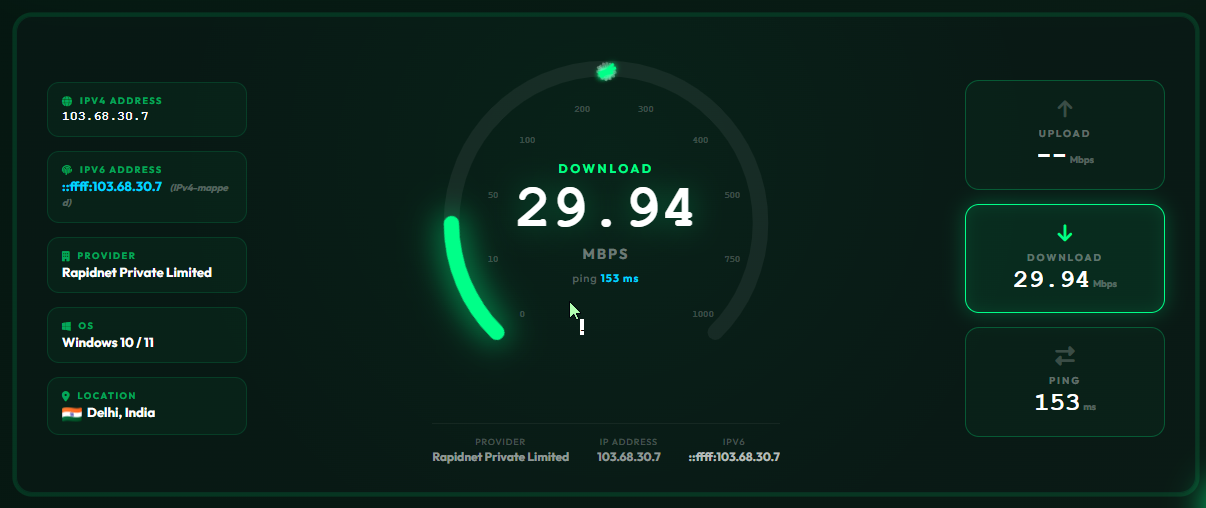Click the 29.94 value in DOWNLOAD card
The image size is (1206, 508).
coord(1051,280)
